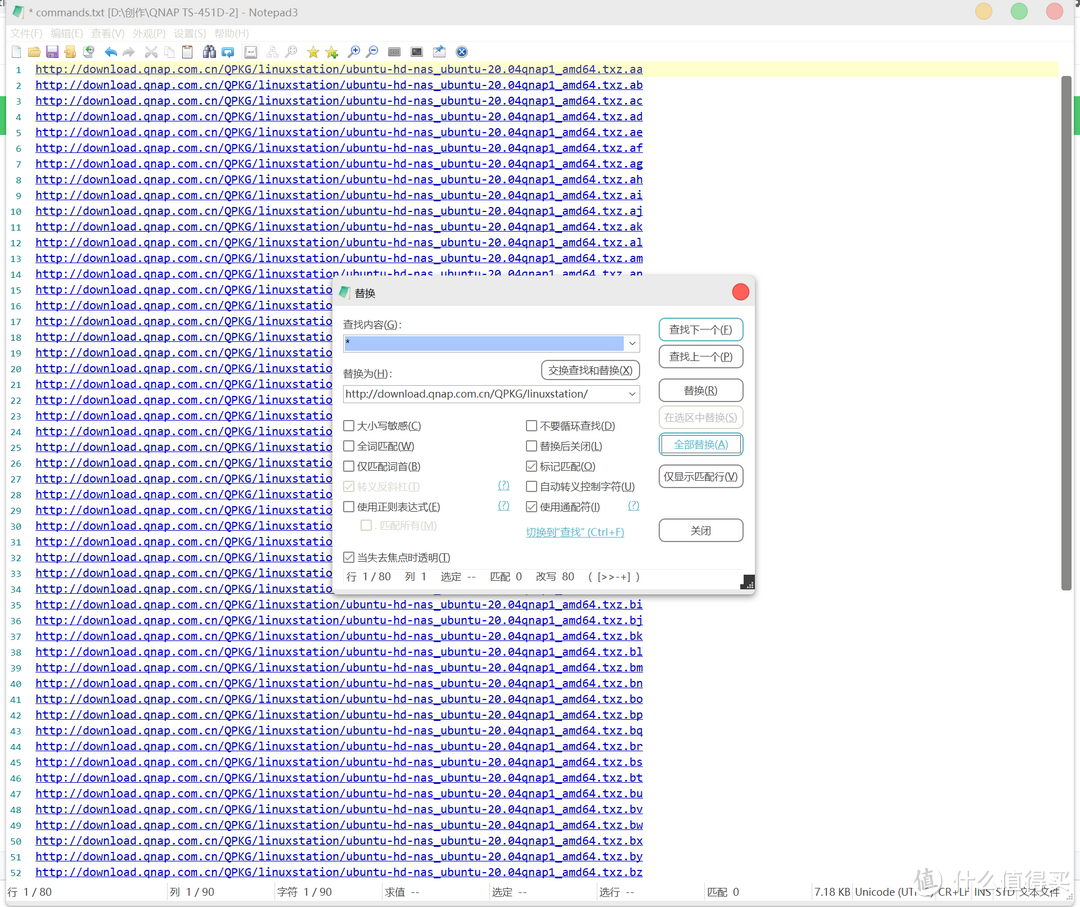1080x907 pixels.
Task: Expand the 查找内容 history dropdown arrow
Action: click(632, 343)
